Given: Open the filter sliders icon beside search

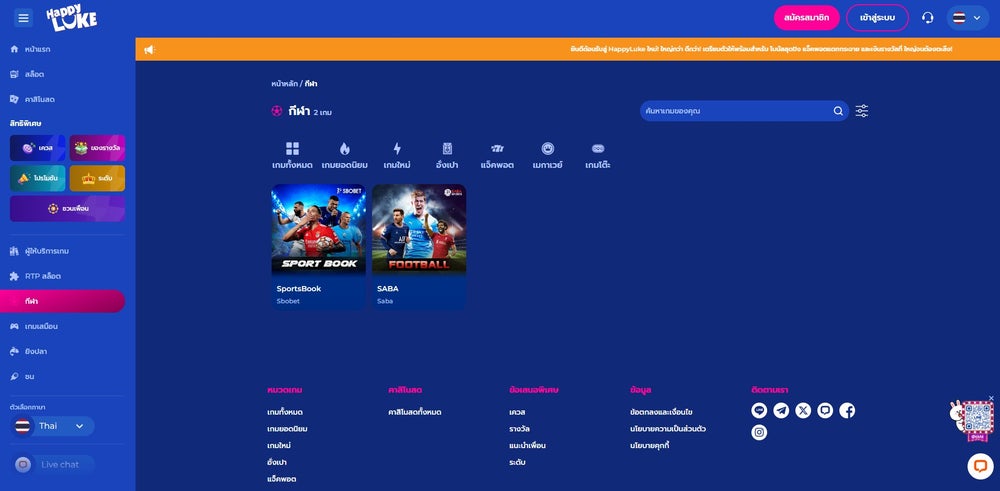Looking at the screenshot, I should tap(862, 111).
